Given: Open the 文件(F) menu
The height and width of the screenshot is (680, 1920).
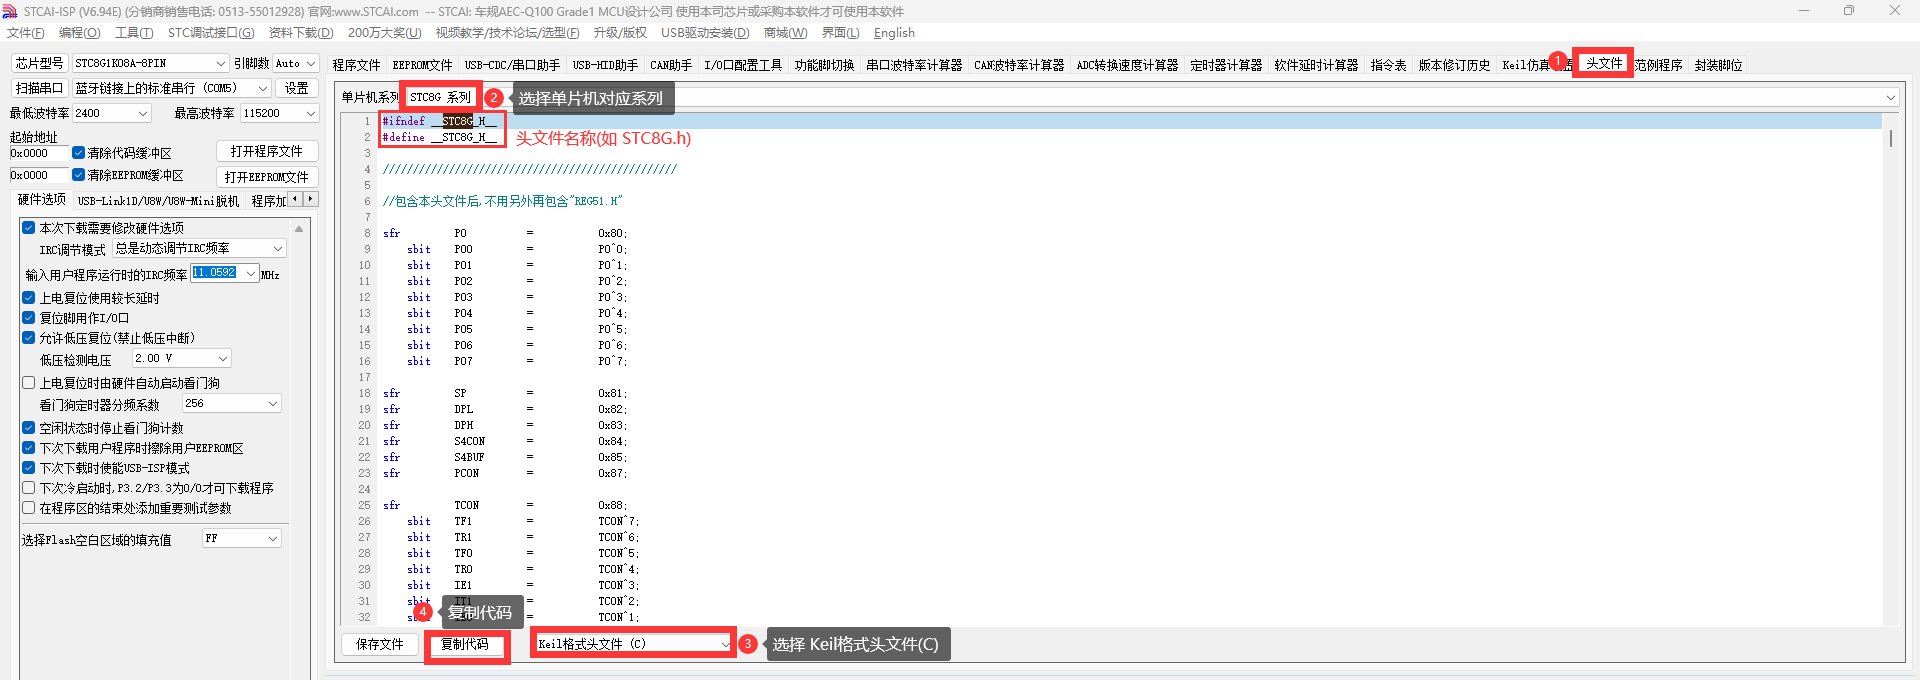Looking at the screenshot, I should tap(26, 33).
